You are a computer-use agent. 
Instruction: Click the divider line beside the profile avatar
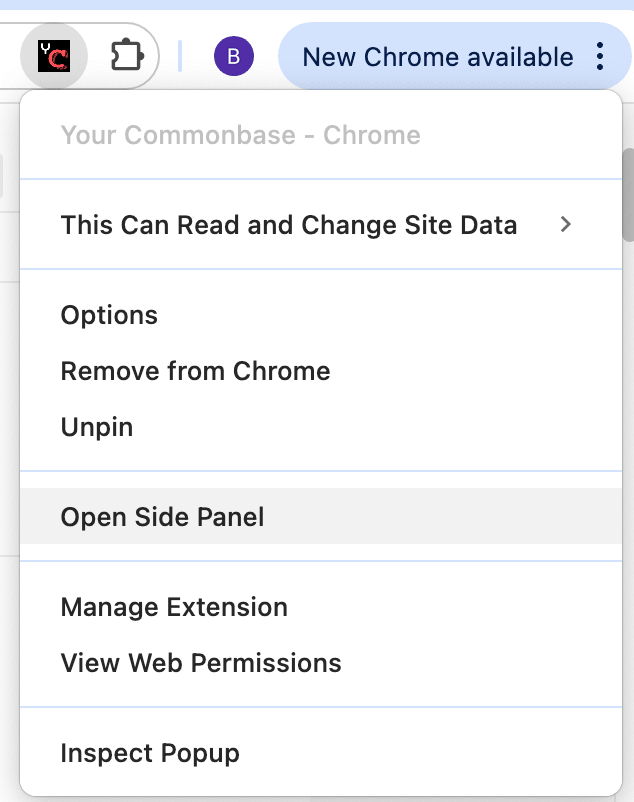pyautogui.click(x=180, y=56)
